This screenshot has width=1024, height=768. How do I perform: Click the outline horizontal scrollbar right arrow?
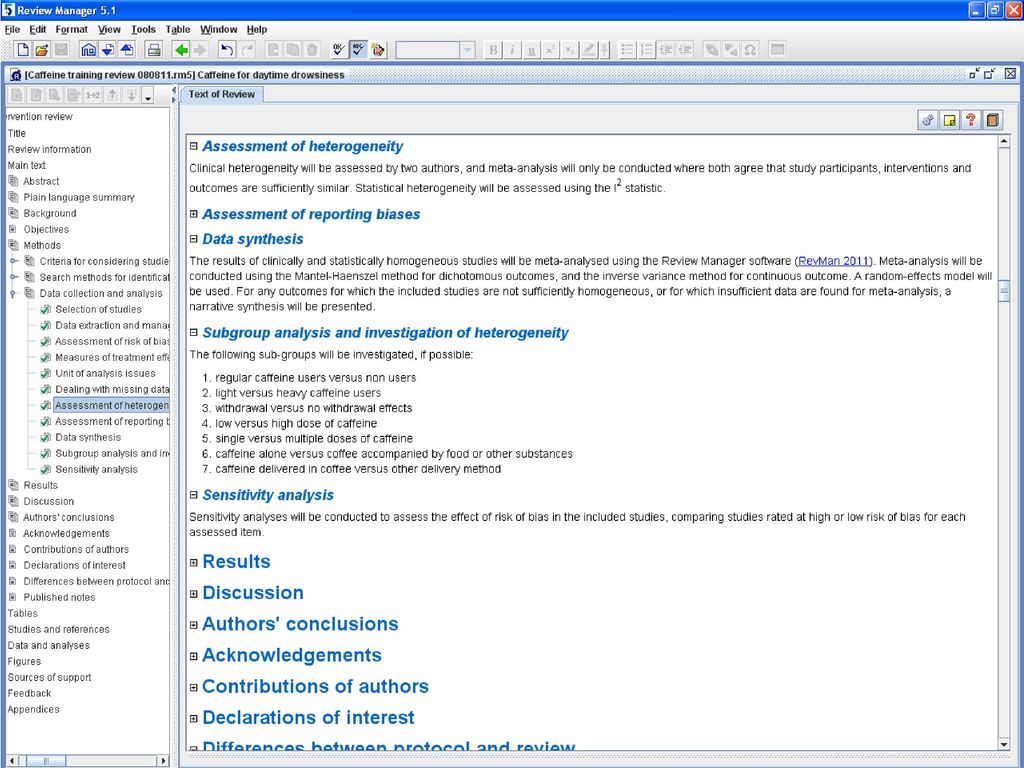point(163,761)
